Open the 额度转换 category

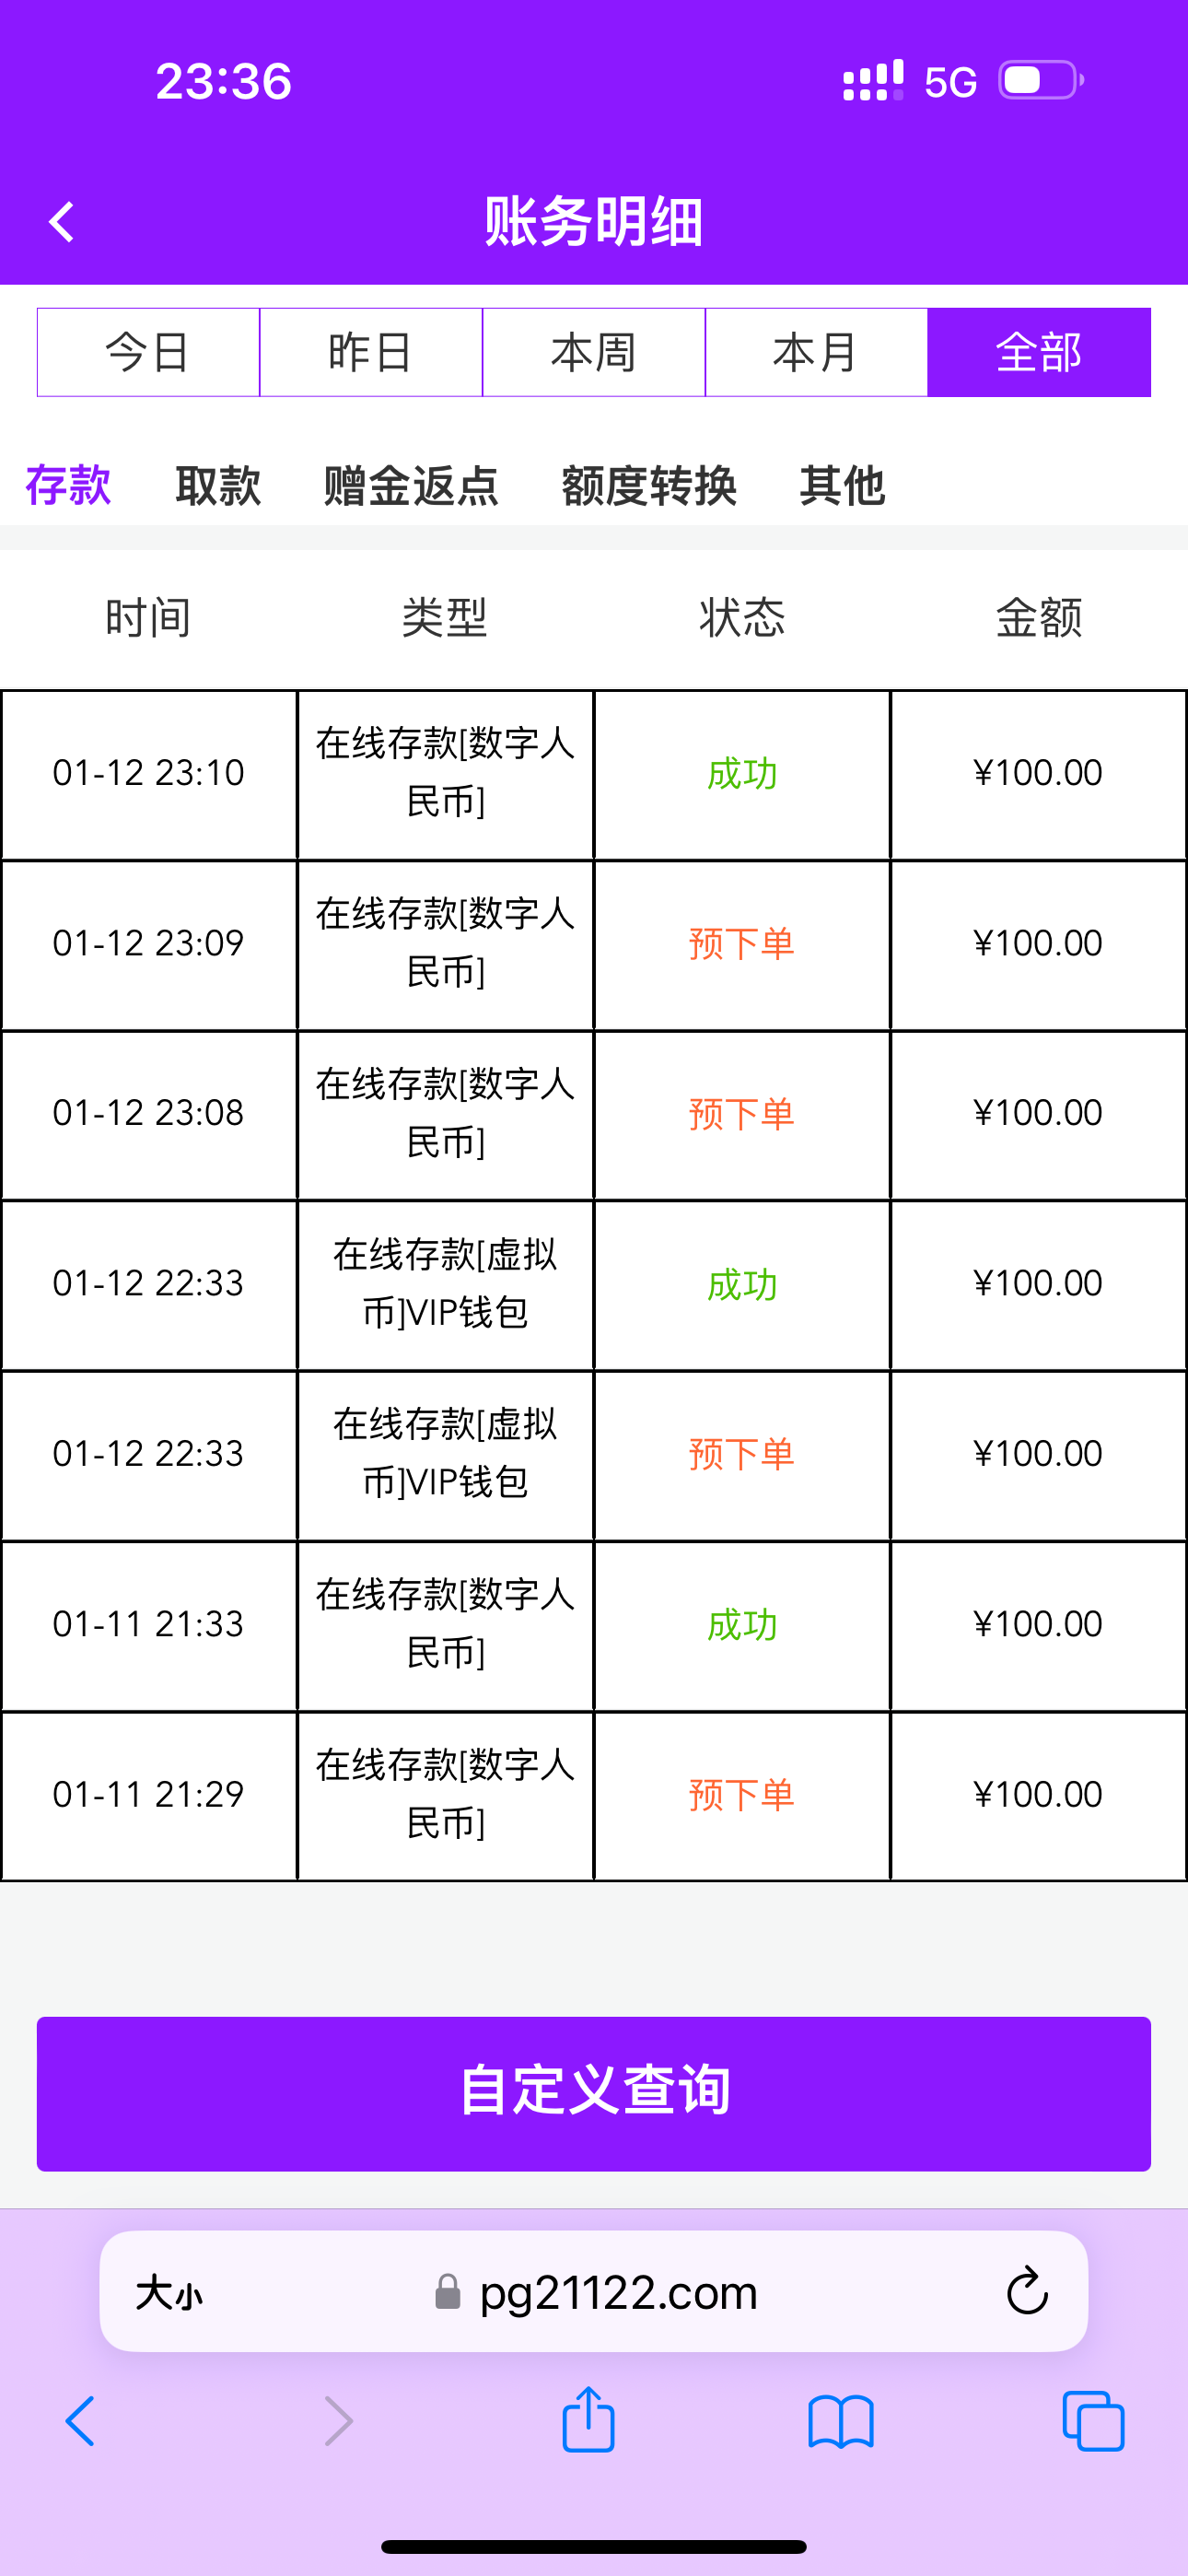click(649, 486)
